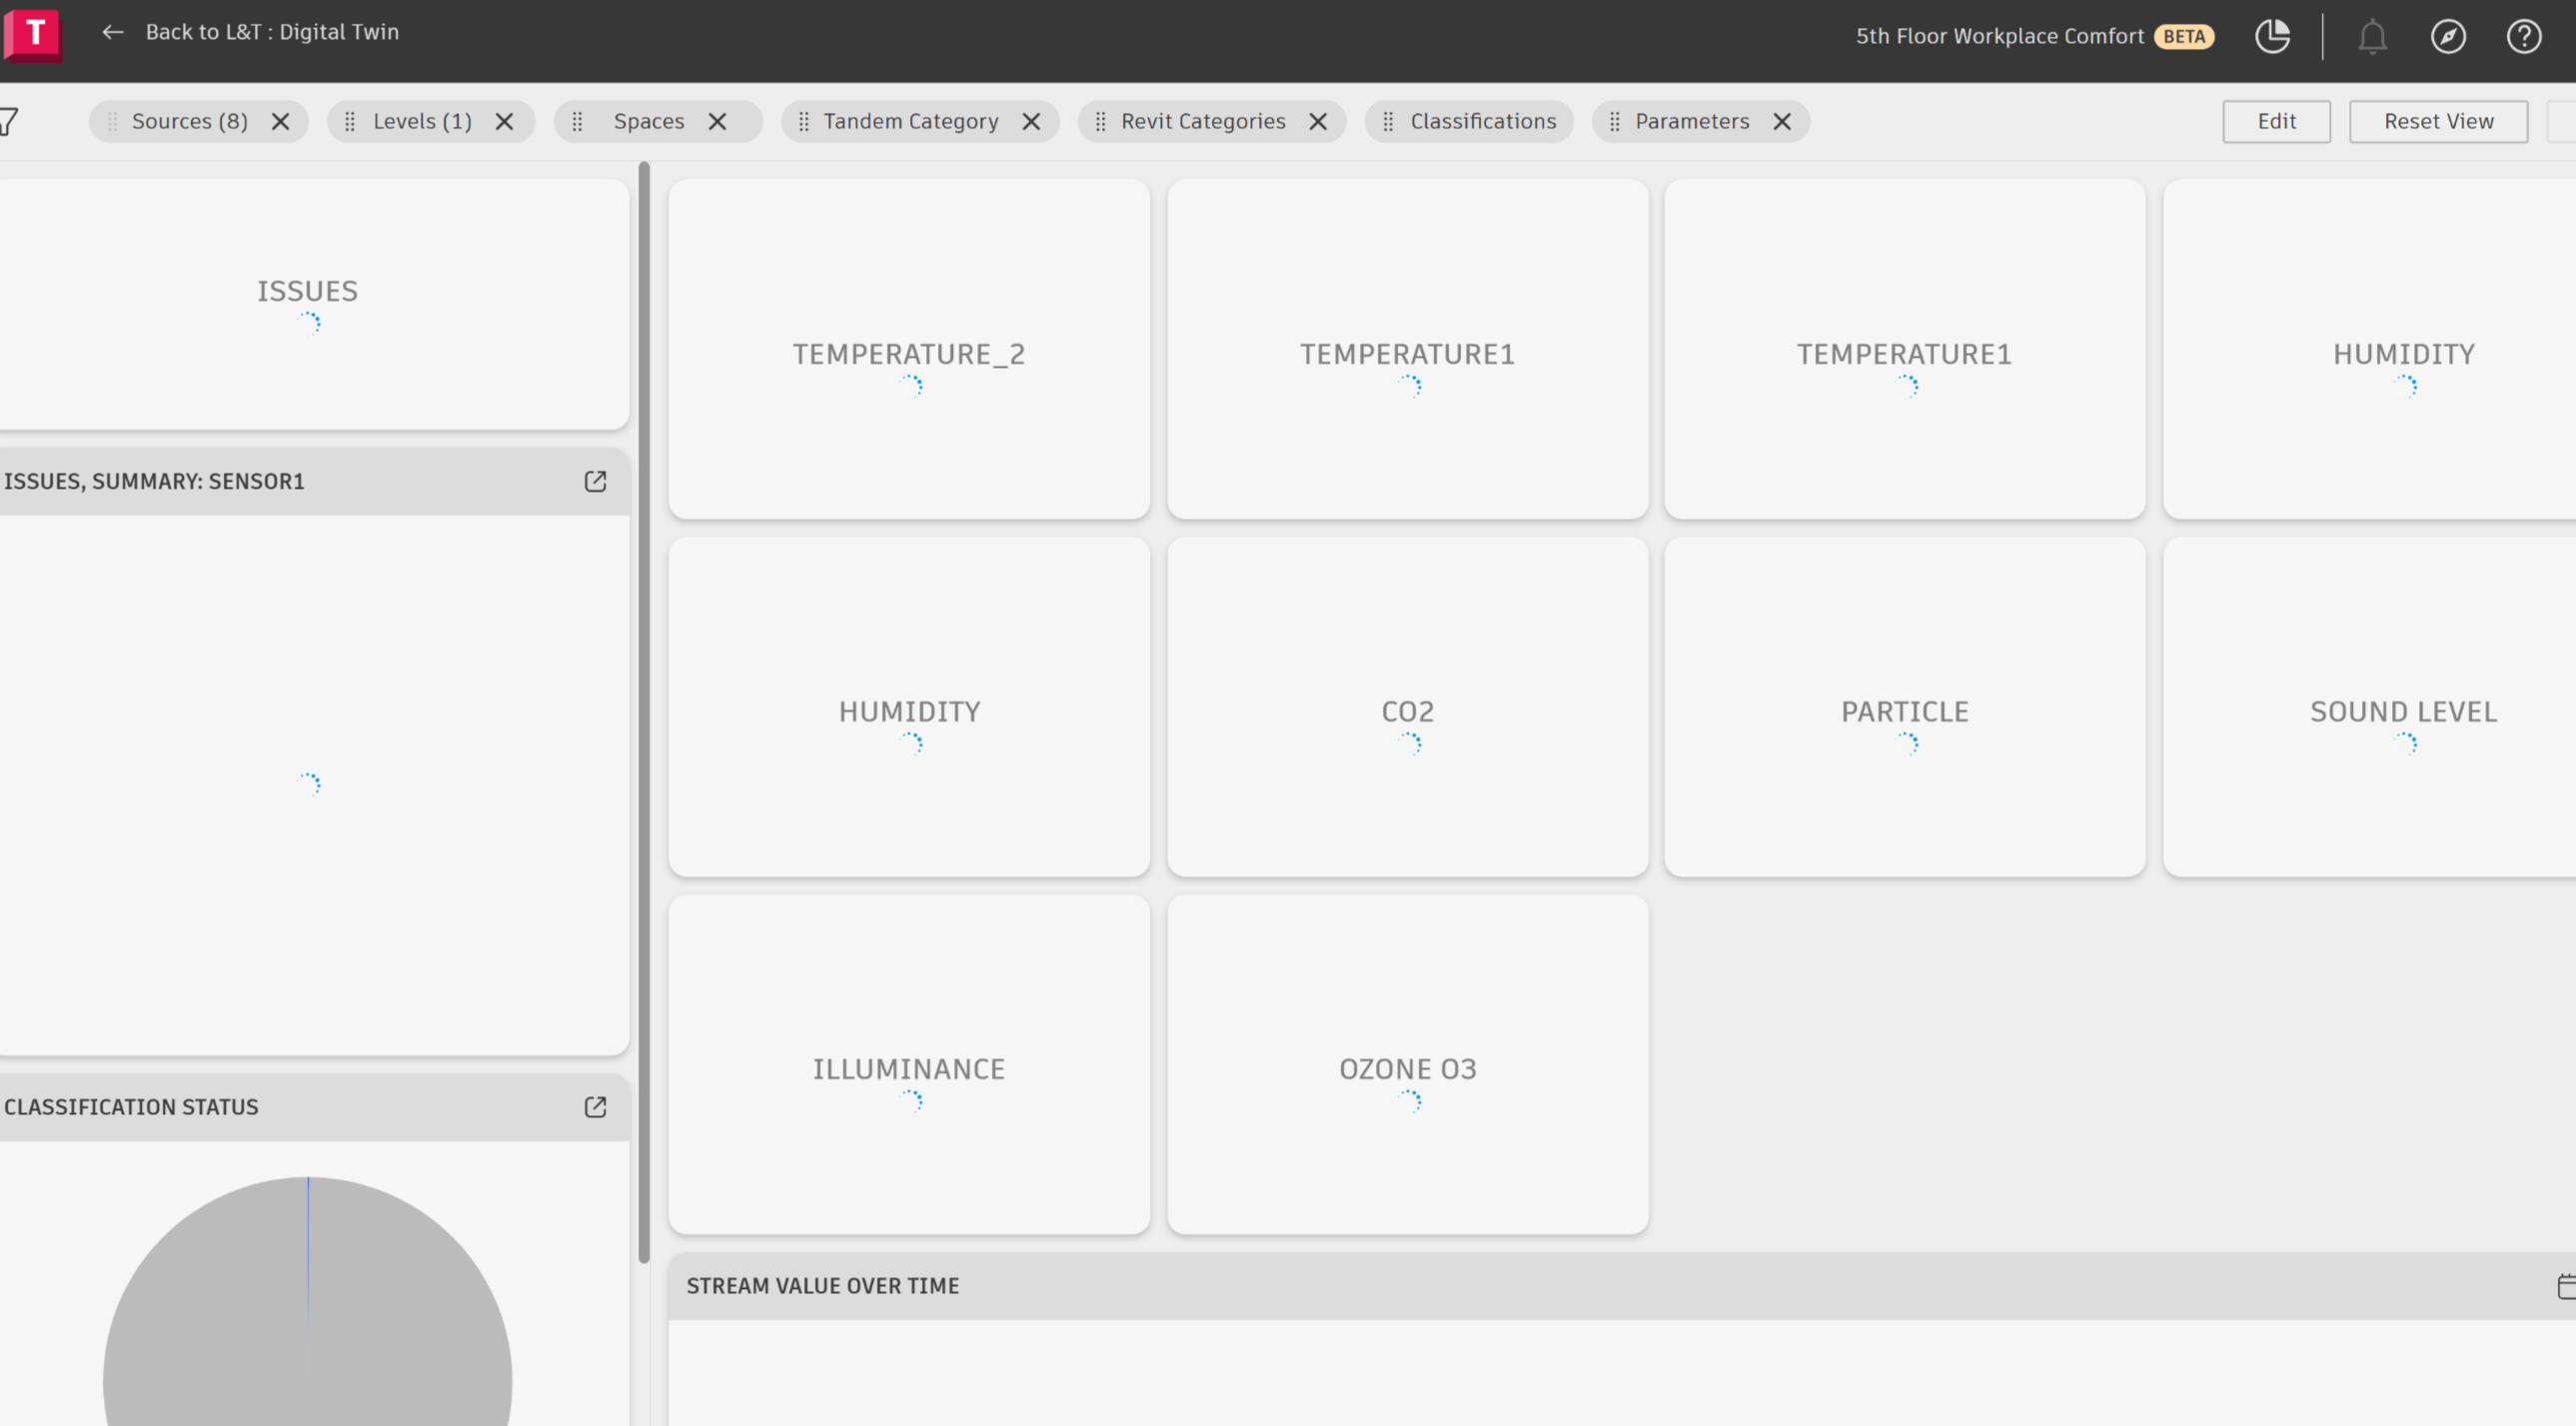Remove the Tandem Category filter with its X

pos(1032,121)
